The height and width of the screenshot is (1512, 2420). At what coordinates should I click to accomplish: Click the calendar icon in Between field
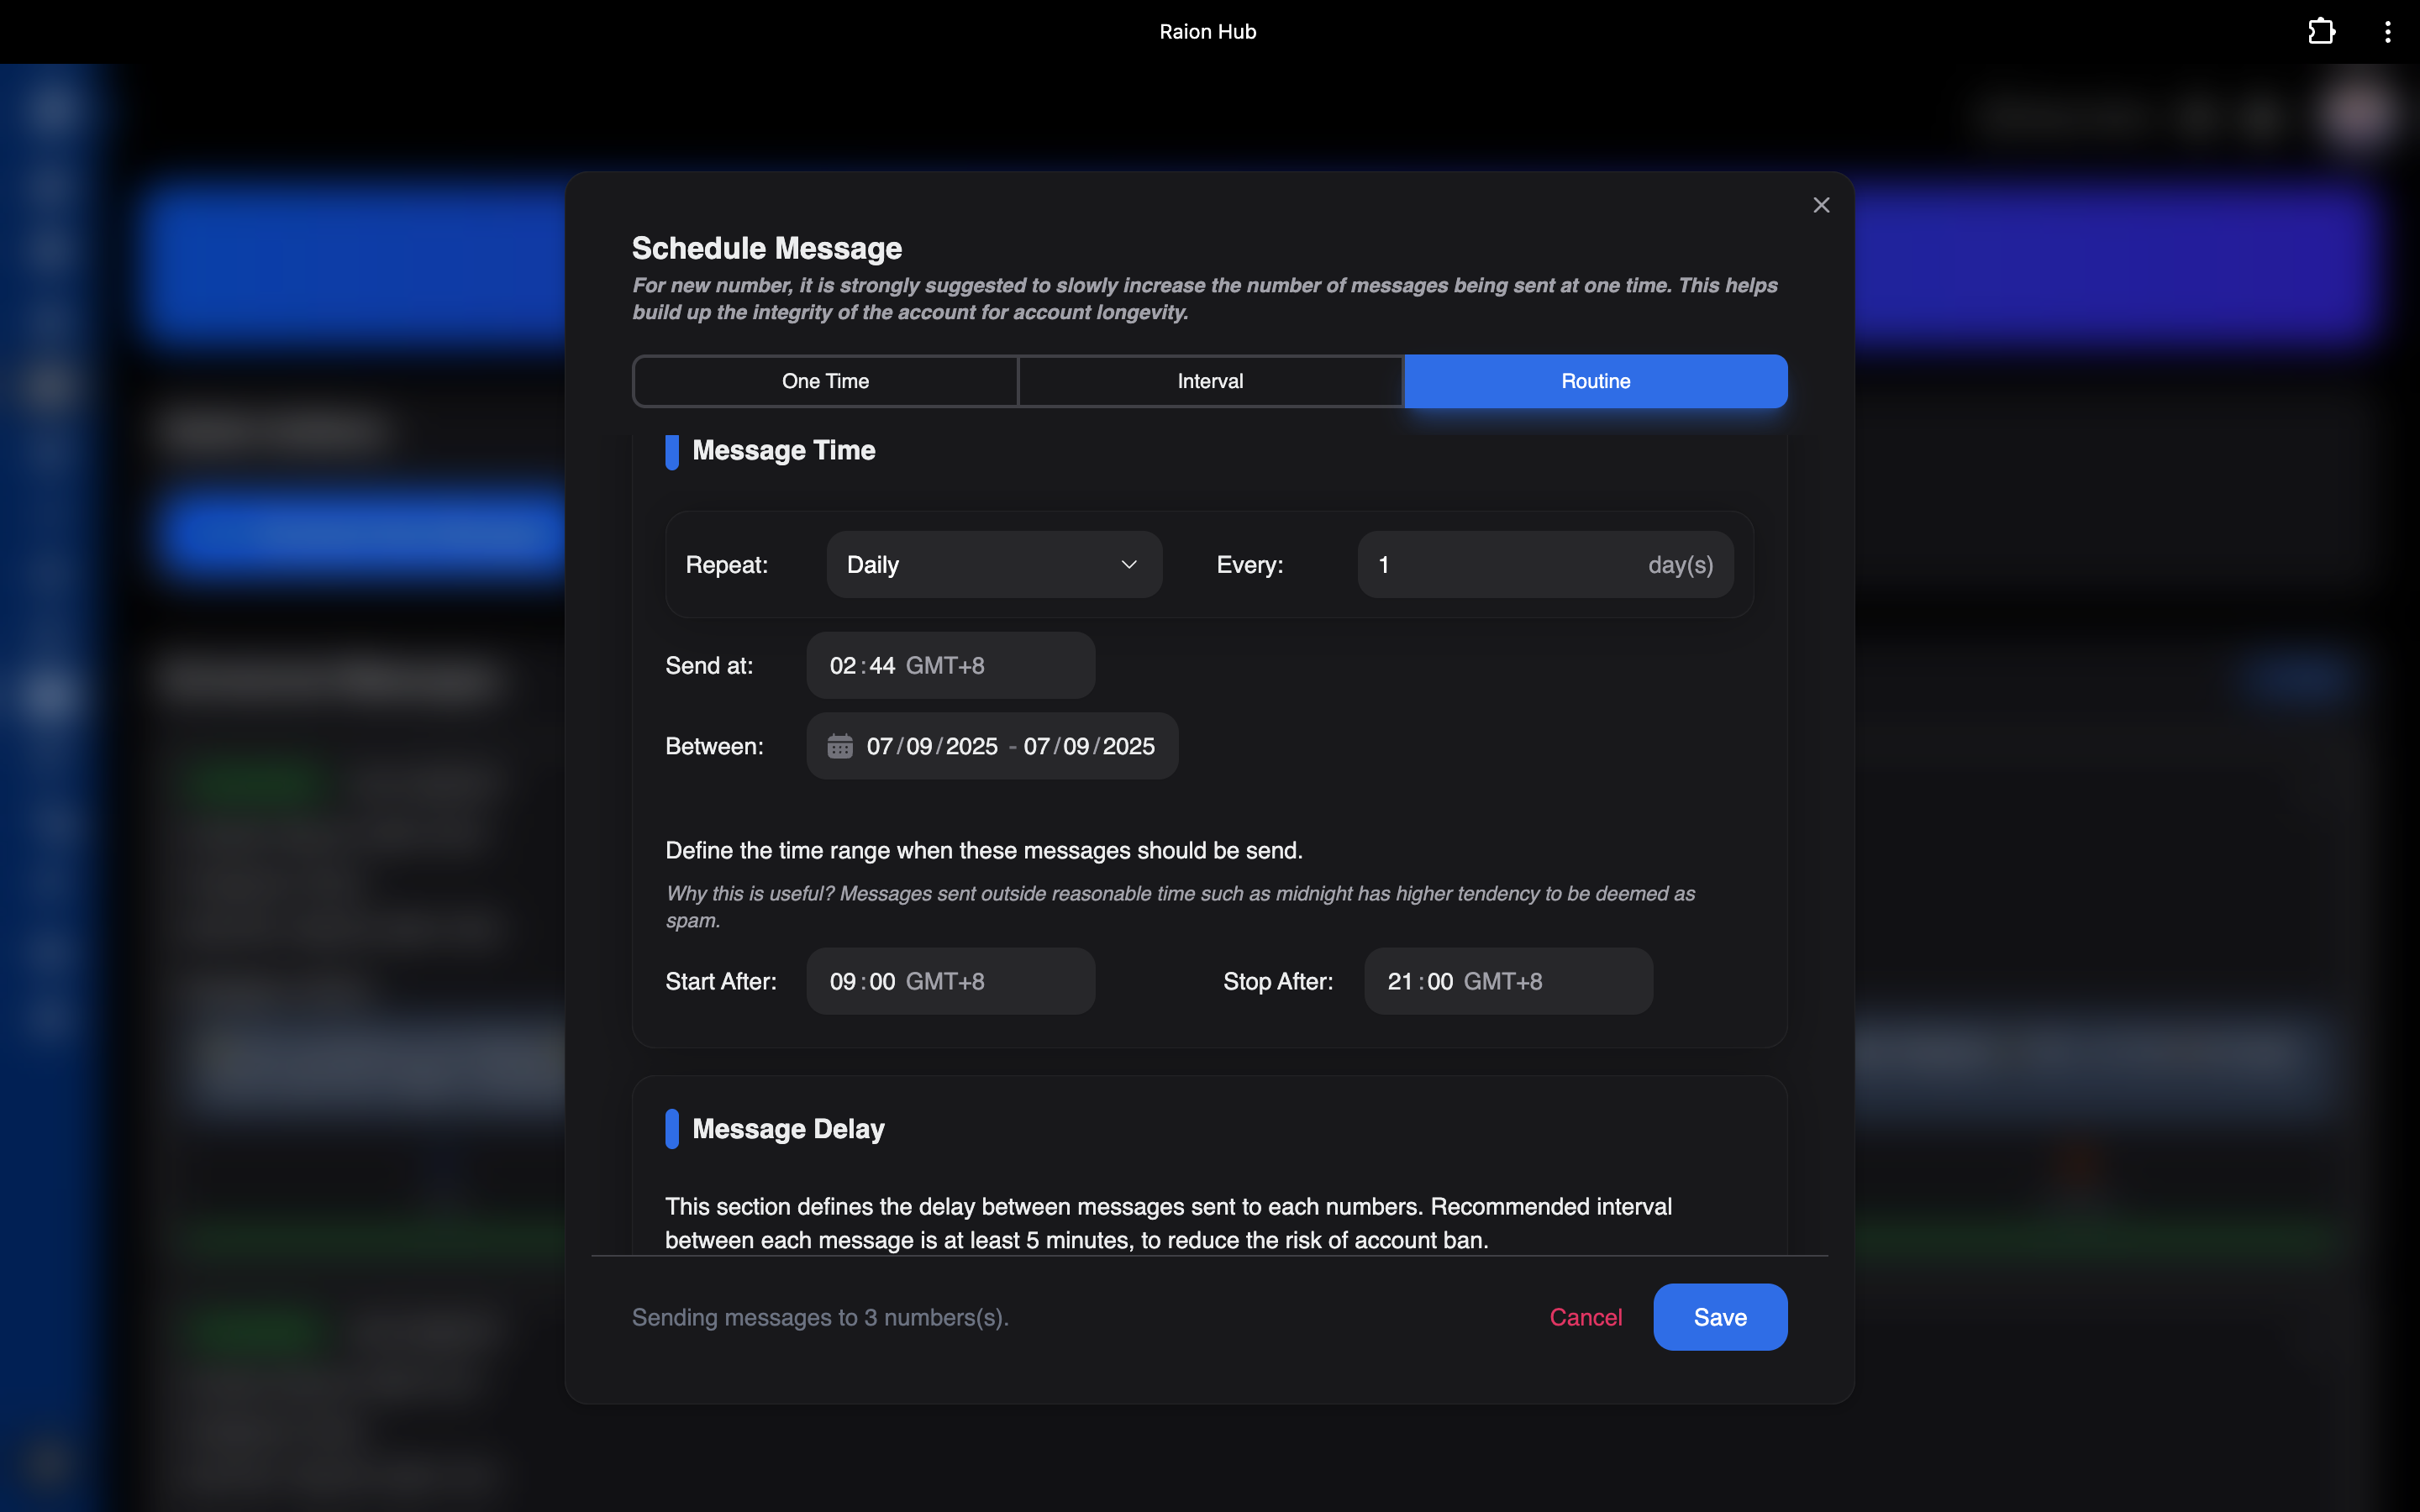(840, 746)
